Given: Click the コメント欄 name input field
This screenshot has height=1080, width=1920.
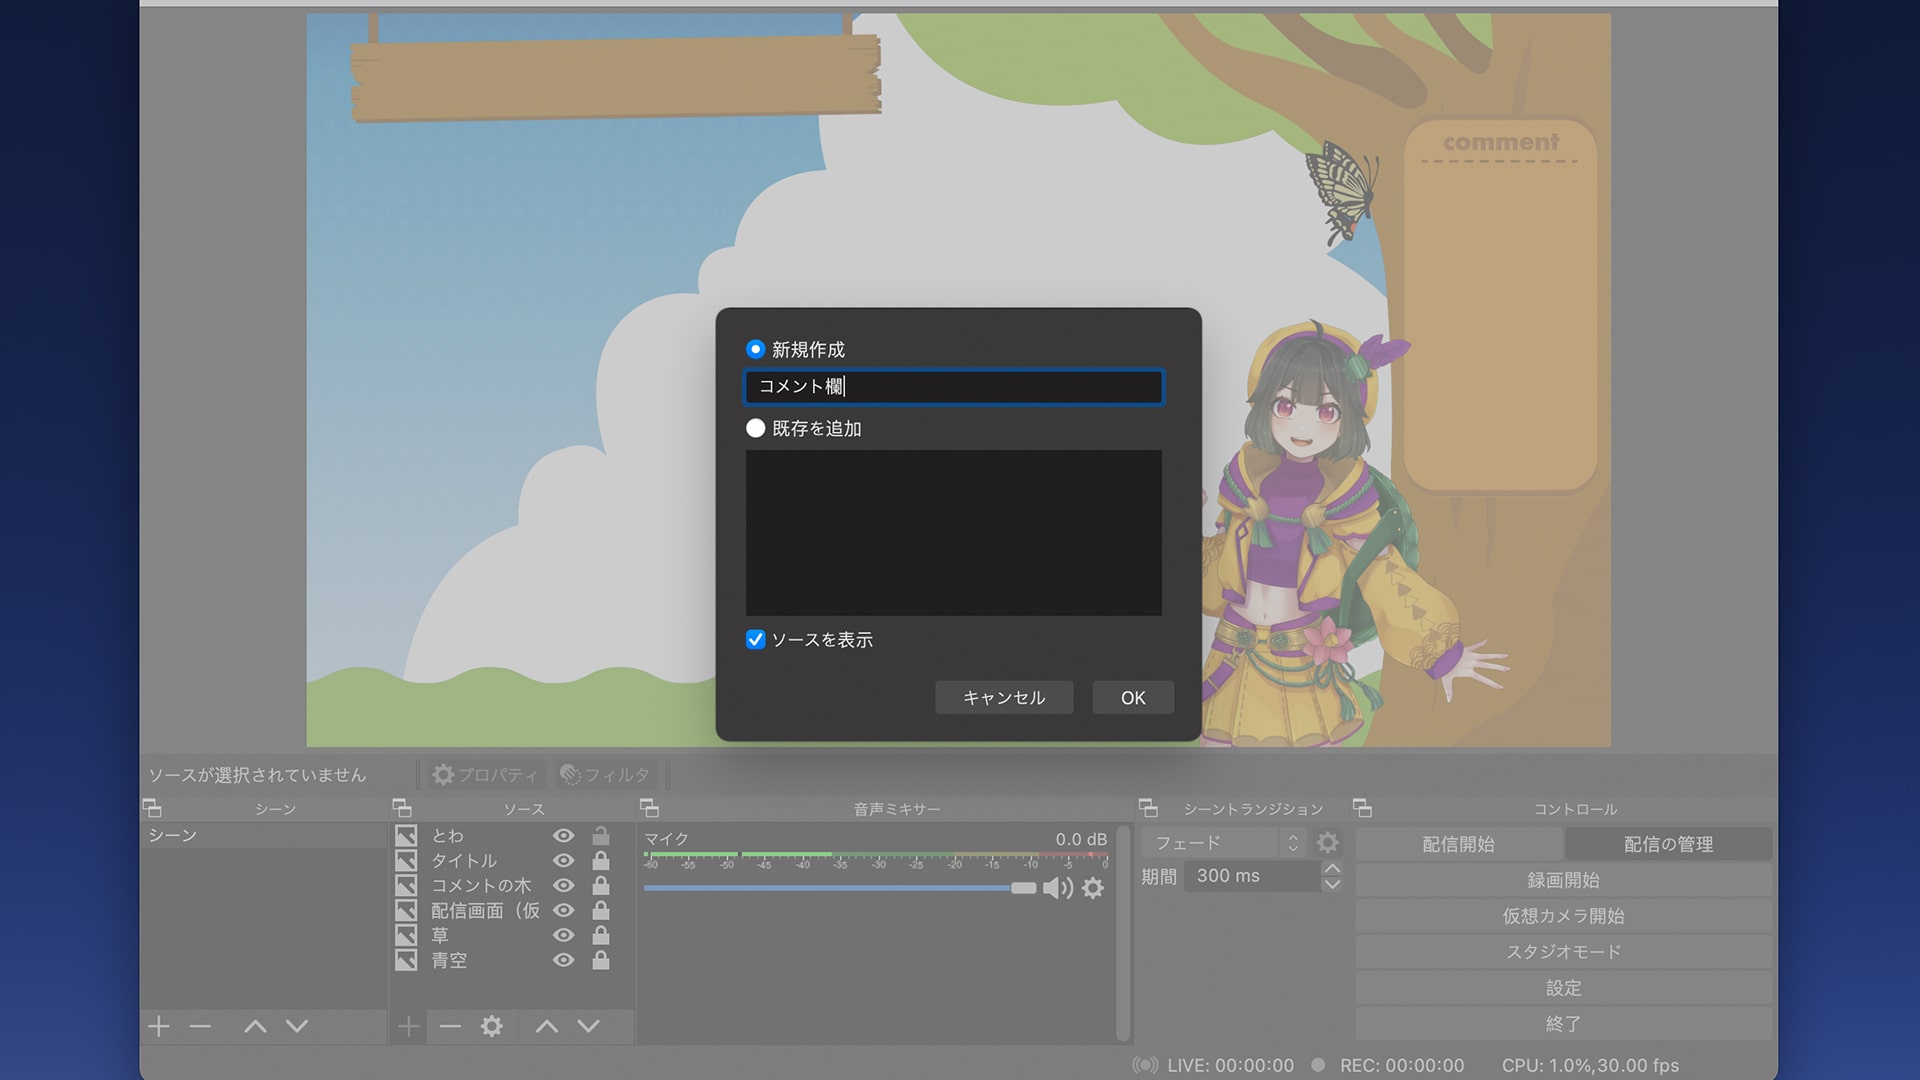Looking at the screenshot, I should pos(953,388).
